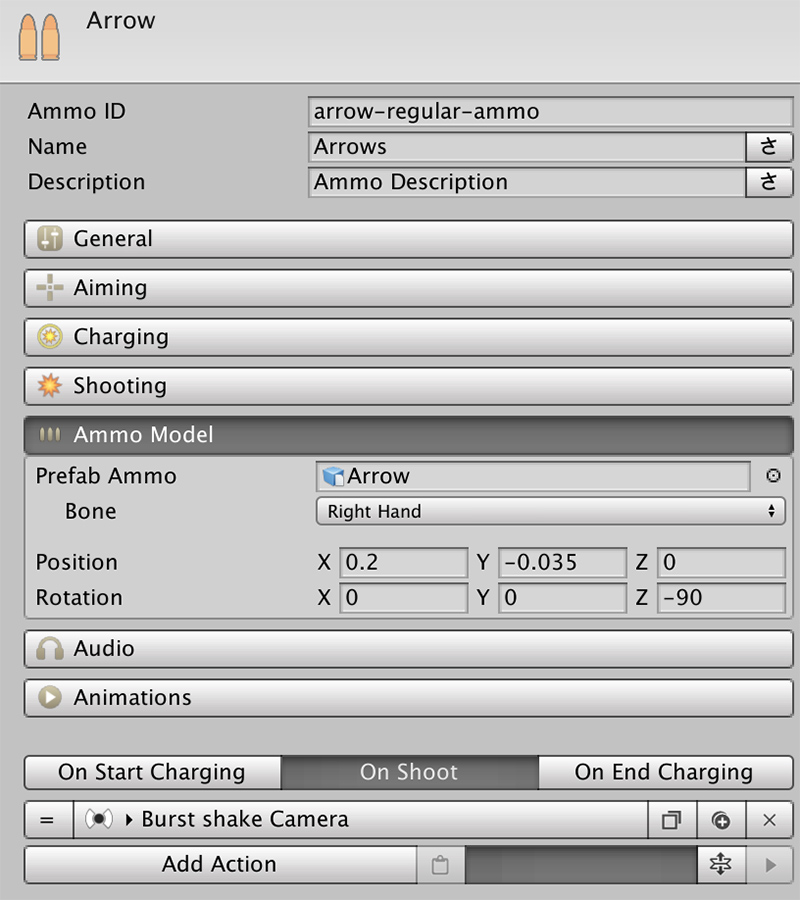The height and width of the screenshot is (900, 800).
Task: Open localization options for the Description field
Action: pyautogui.click(x=769, y=182)
